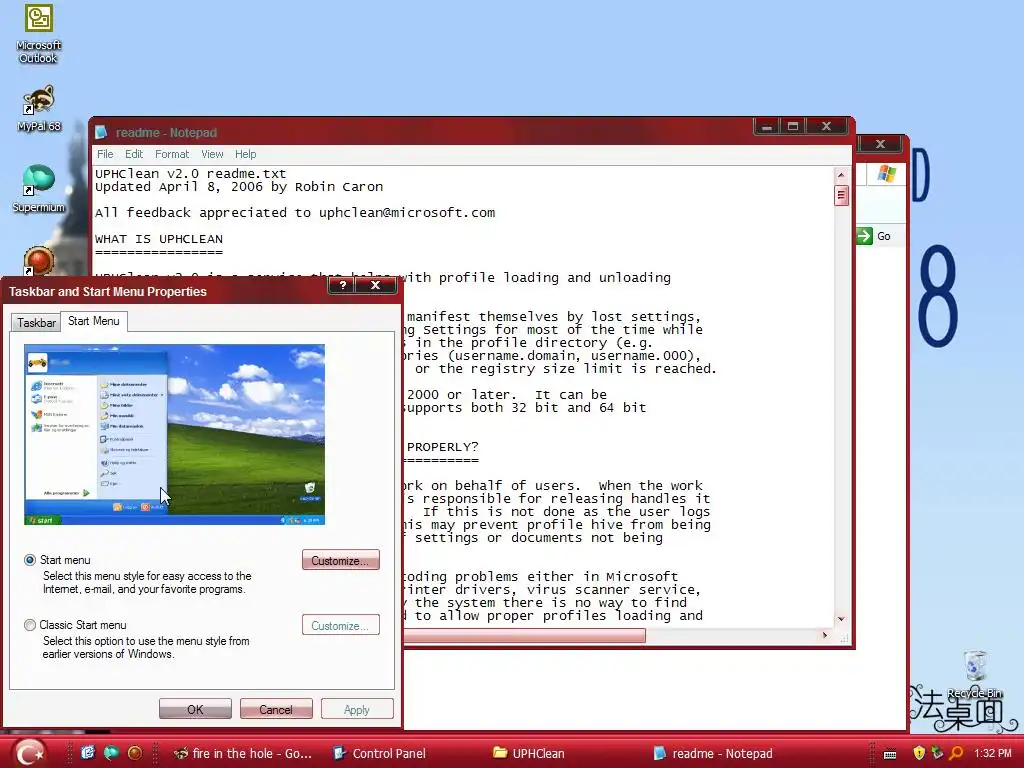Viewport: 1024px width, 768px height.
Task: Open the Microsoft Outlook desktop icon
Action: click(39, 34)
